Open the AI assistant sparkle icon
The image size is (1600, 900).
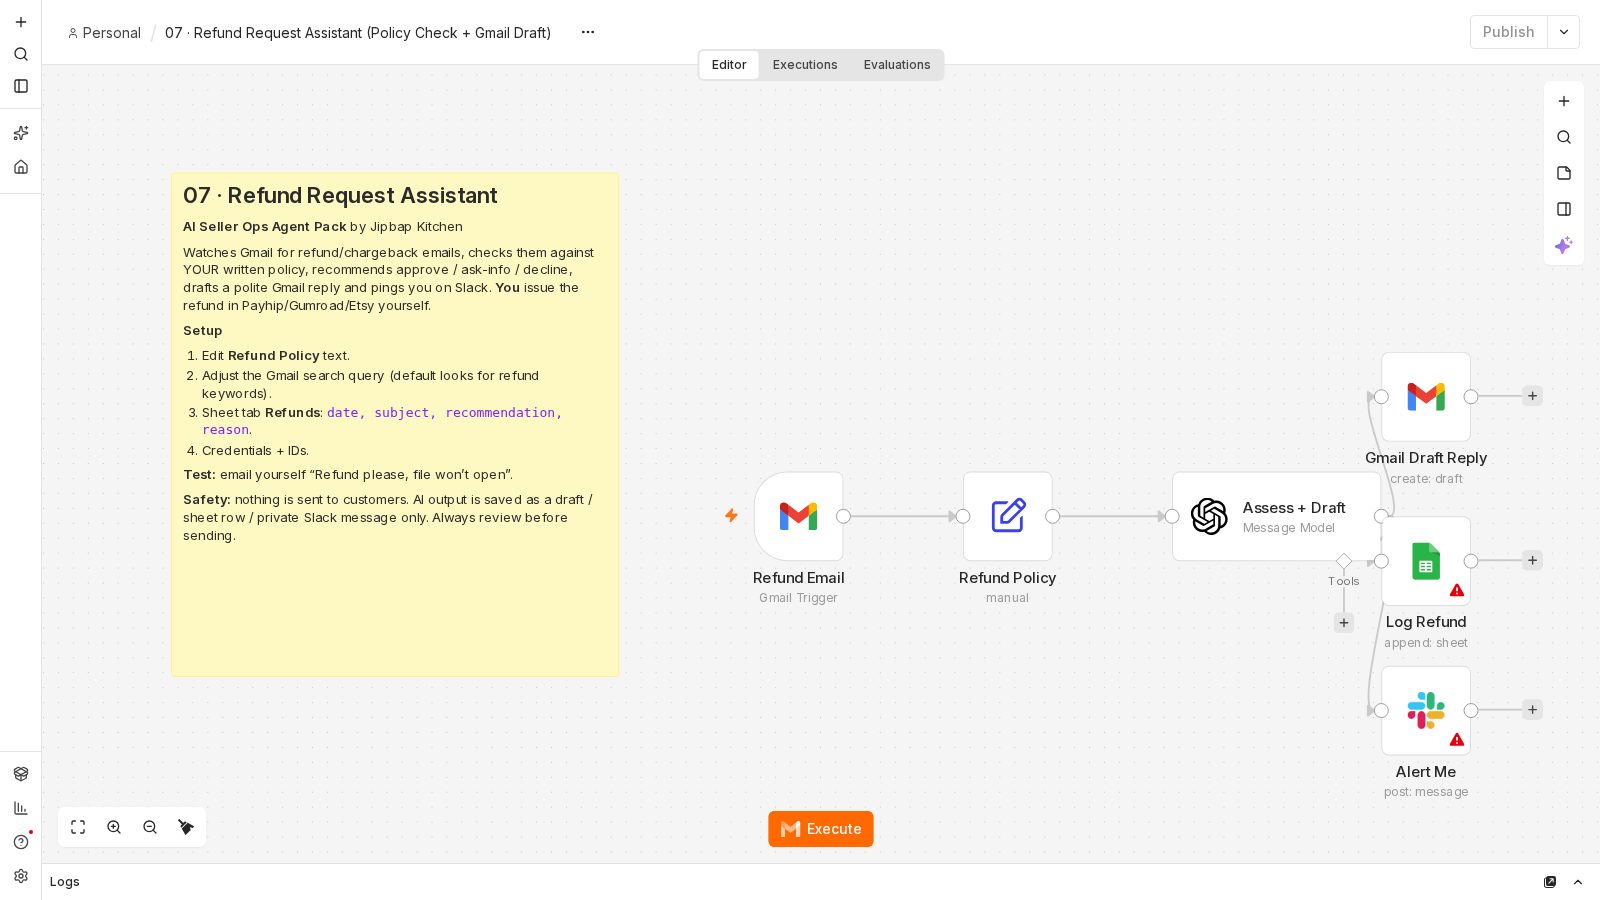[1564, 245]
